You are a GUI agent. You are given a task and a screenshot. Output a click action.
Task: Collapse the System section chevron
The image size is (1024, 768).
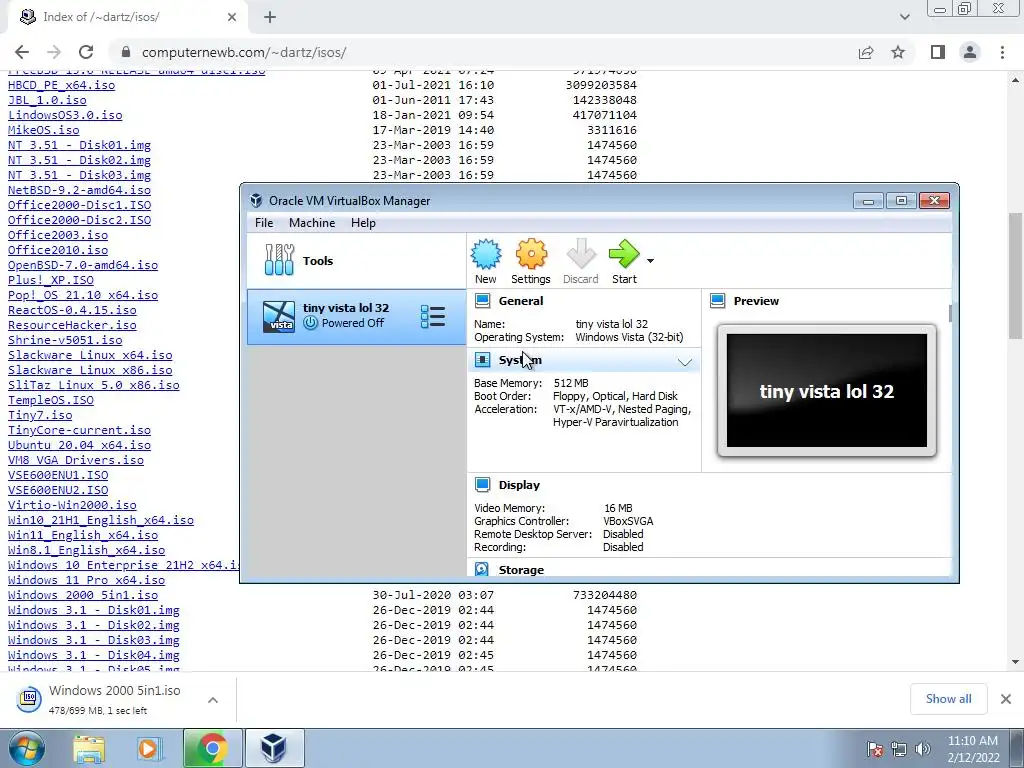684,362
